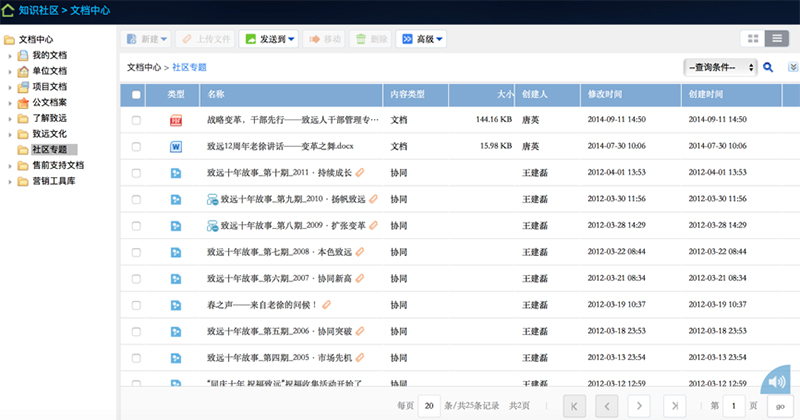The image size is (800, 420).
Task: Click the go button in pagination
Action: coord(778,405)
